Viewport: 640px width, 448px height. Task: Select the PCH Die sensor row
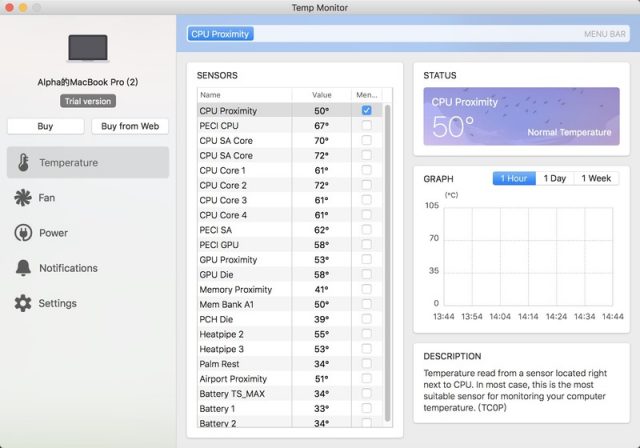(290, 319)
